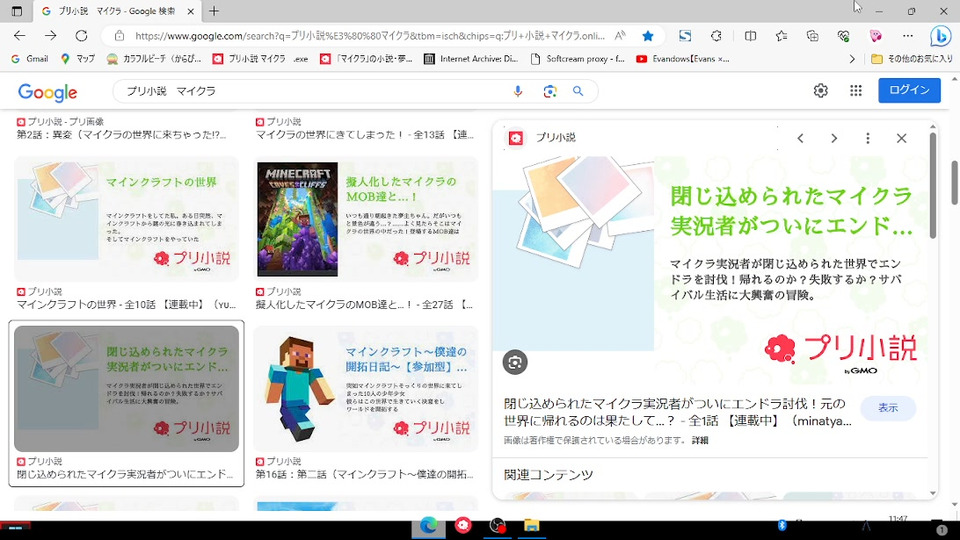Open Google quick settings gear

[820, 91]
